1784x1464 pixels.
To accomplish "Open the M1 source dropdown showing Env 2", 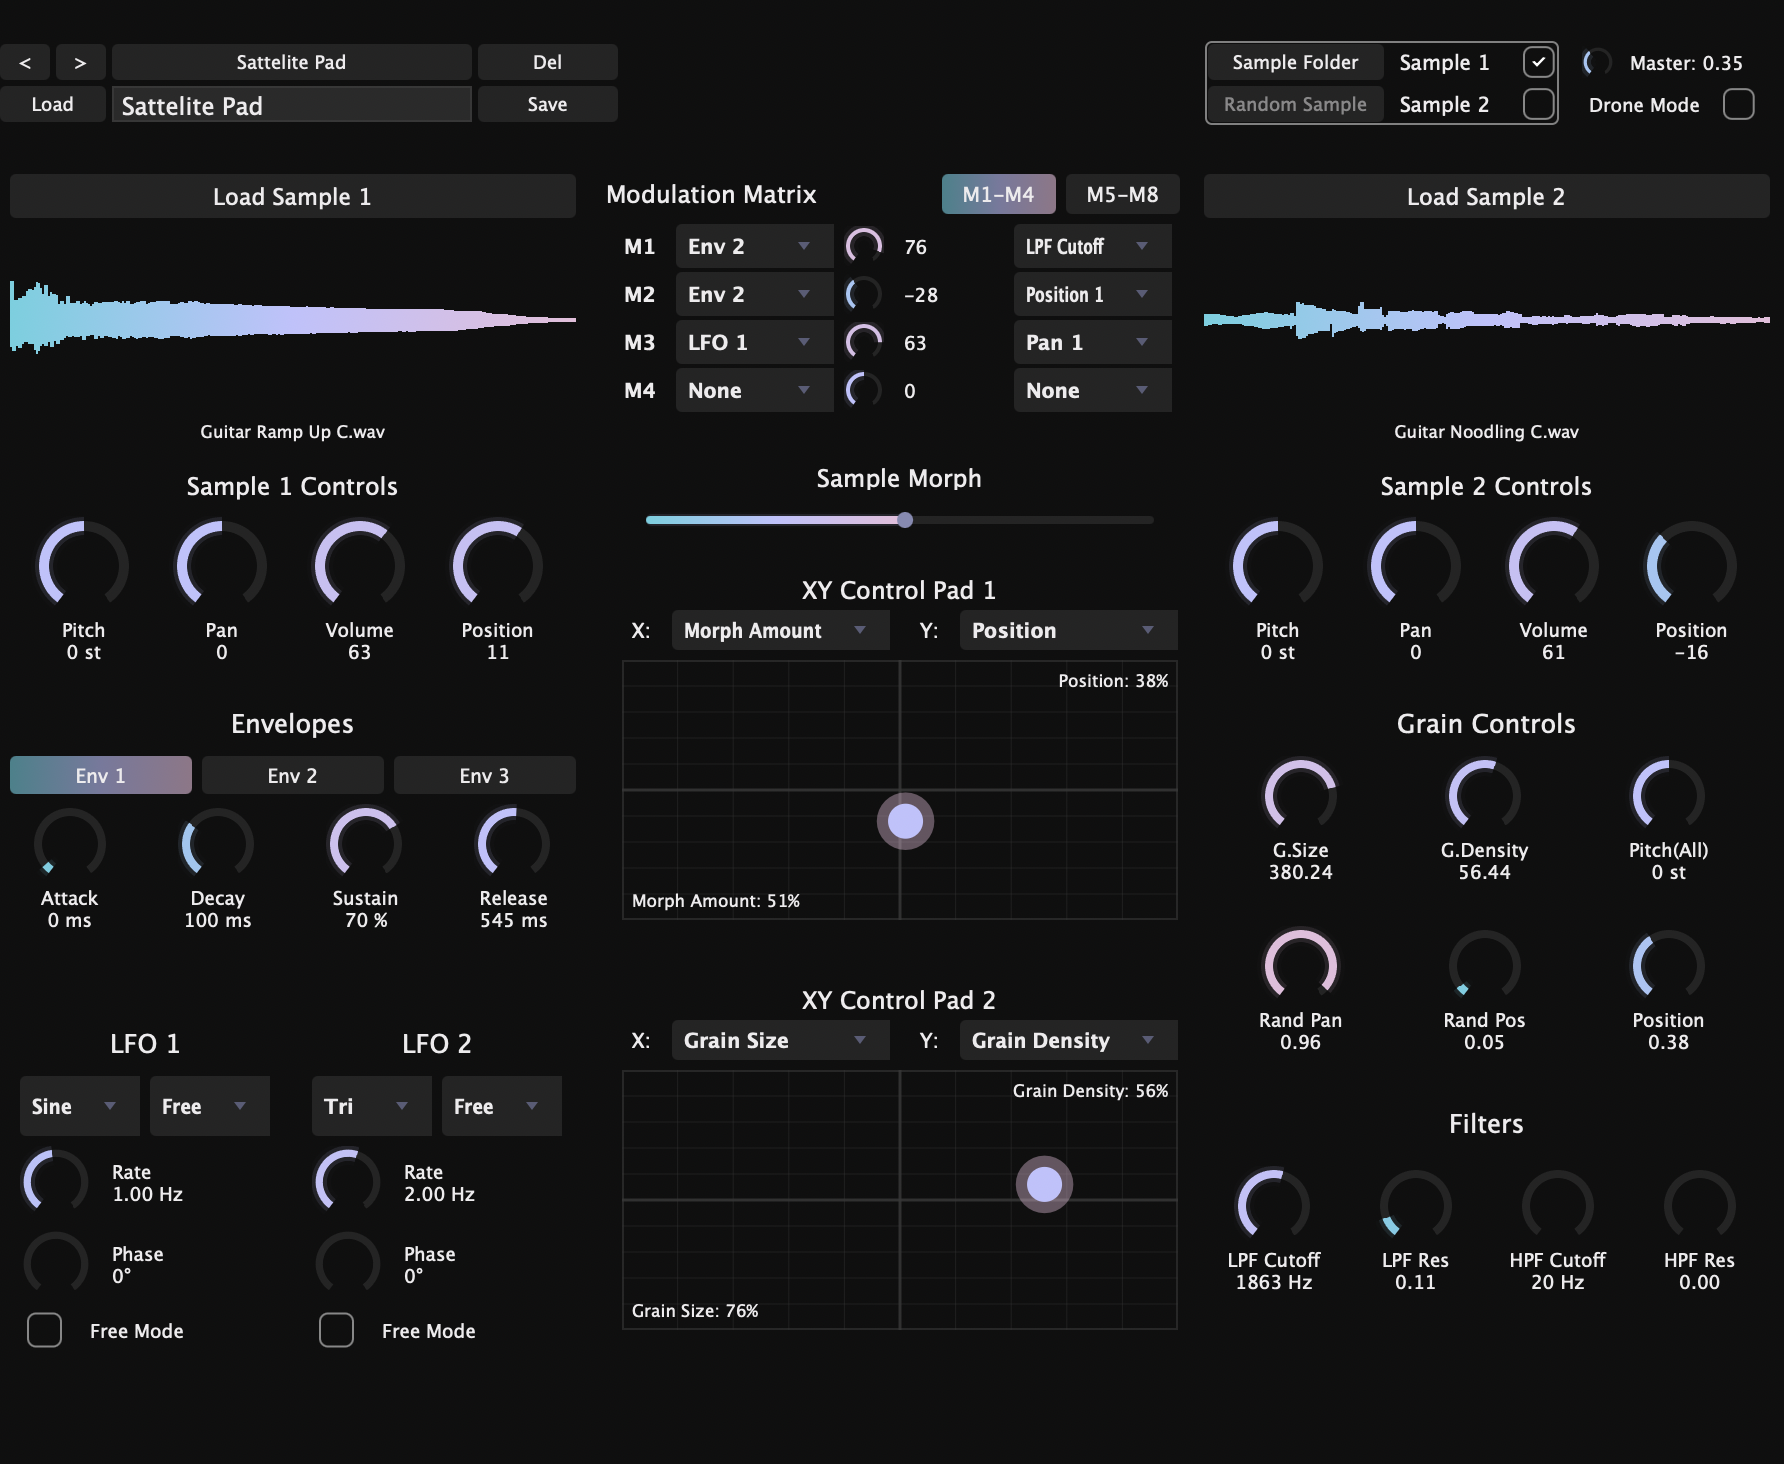I will tap(753, 245).
